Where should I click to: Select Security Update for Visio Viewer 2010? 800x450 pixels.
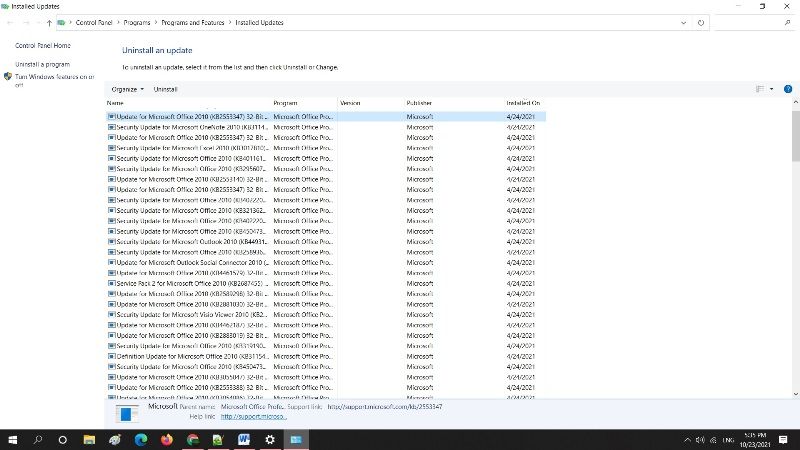(326, 315)
